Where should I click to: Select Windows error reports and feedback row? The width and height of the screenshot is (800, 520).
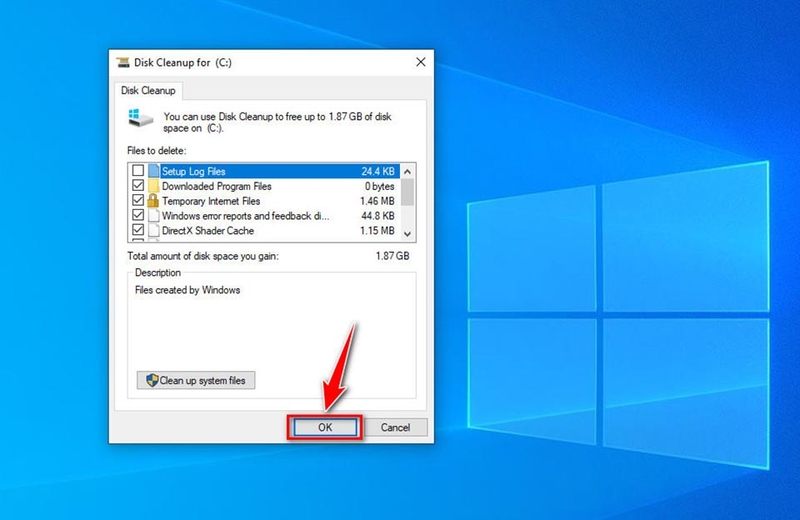point(245,215)
